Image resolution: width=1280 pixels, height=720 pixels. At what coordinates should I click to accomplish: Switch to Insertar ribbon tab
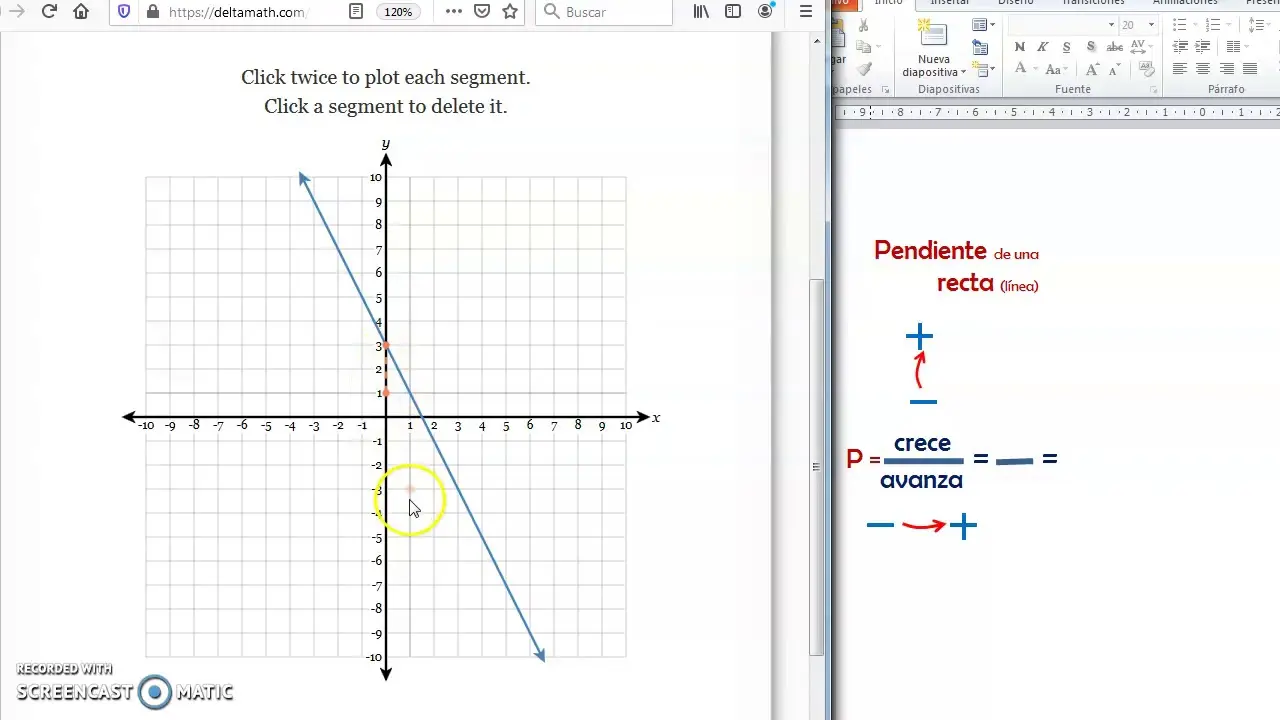949,3
